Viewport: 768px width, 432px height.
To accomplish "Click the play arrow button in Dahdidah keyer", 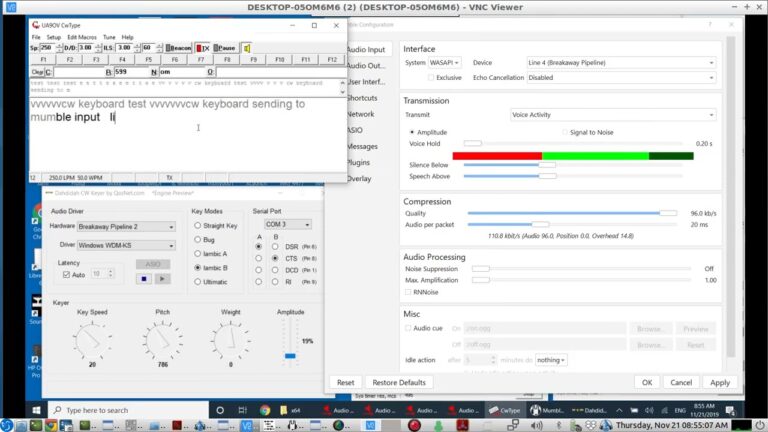I will (x=163, y=279).
